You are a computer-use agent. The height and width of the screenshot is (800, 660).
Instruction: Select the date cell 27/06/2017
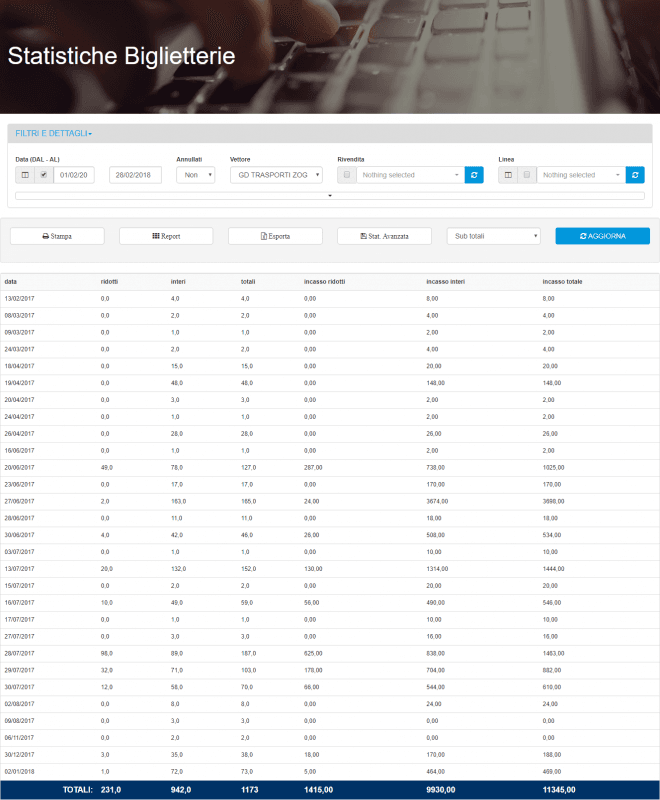point(19,502)
